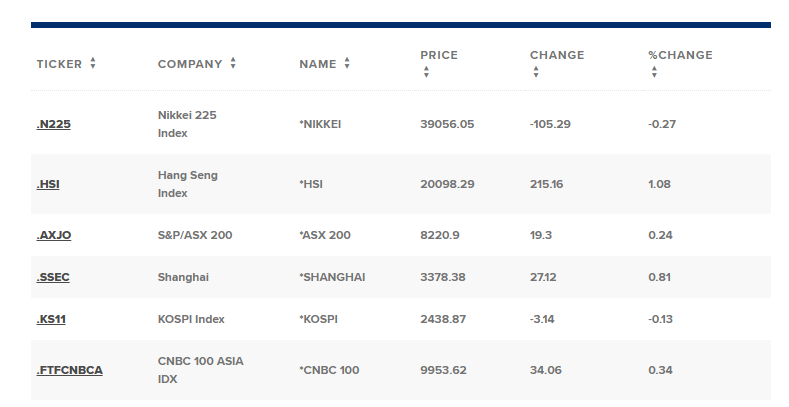
Task: Click the PRICE column header text
Action: click(439, 55)
